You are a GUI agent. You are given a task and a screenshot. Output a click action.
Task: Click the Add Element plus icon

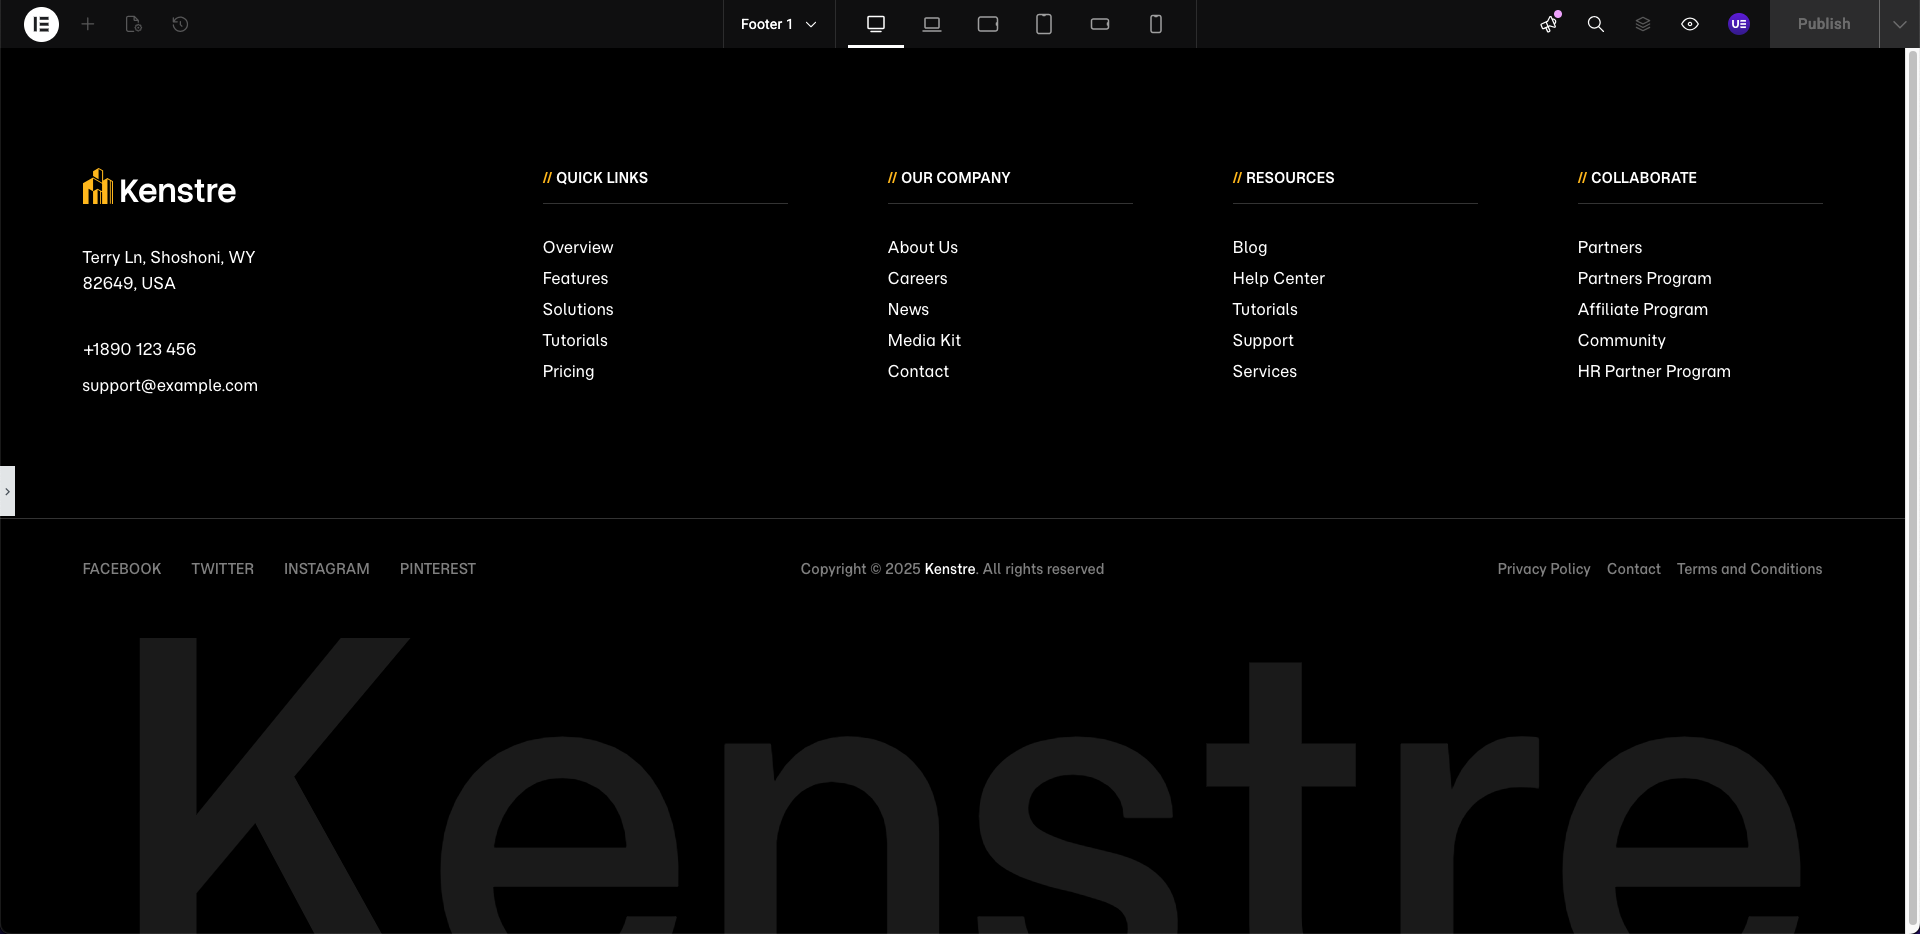(88, 24)
